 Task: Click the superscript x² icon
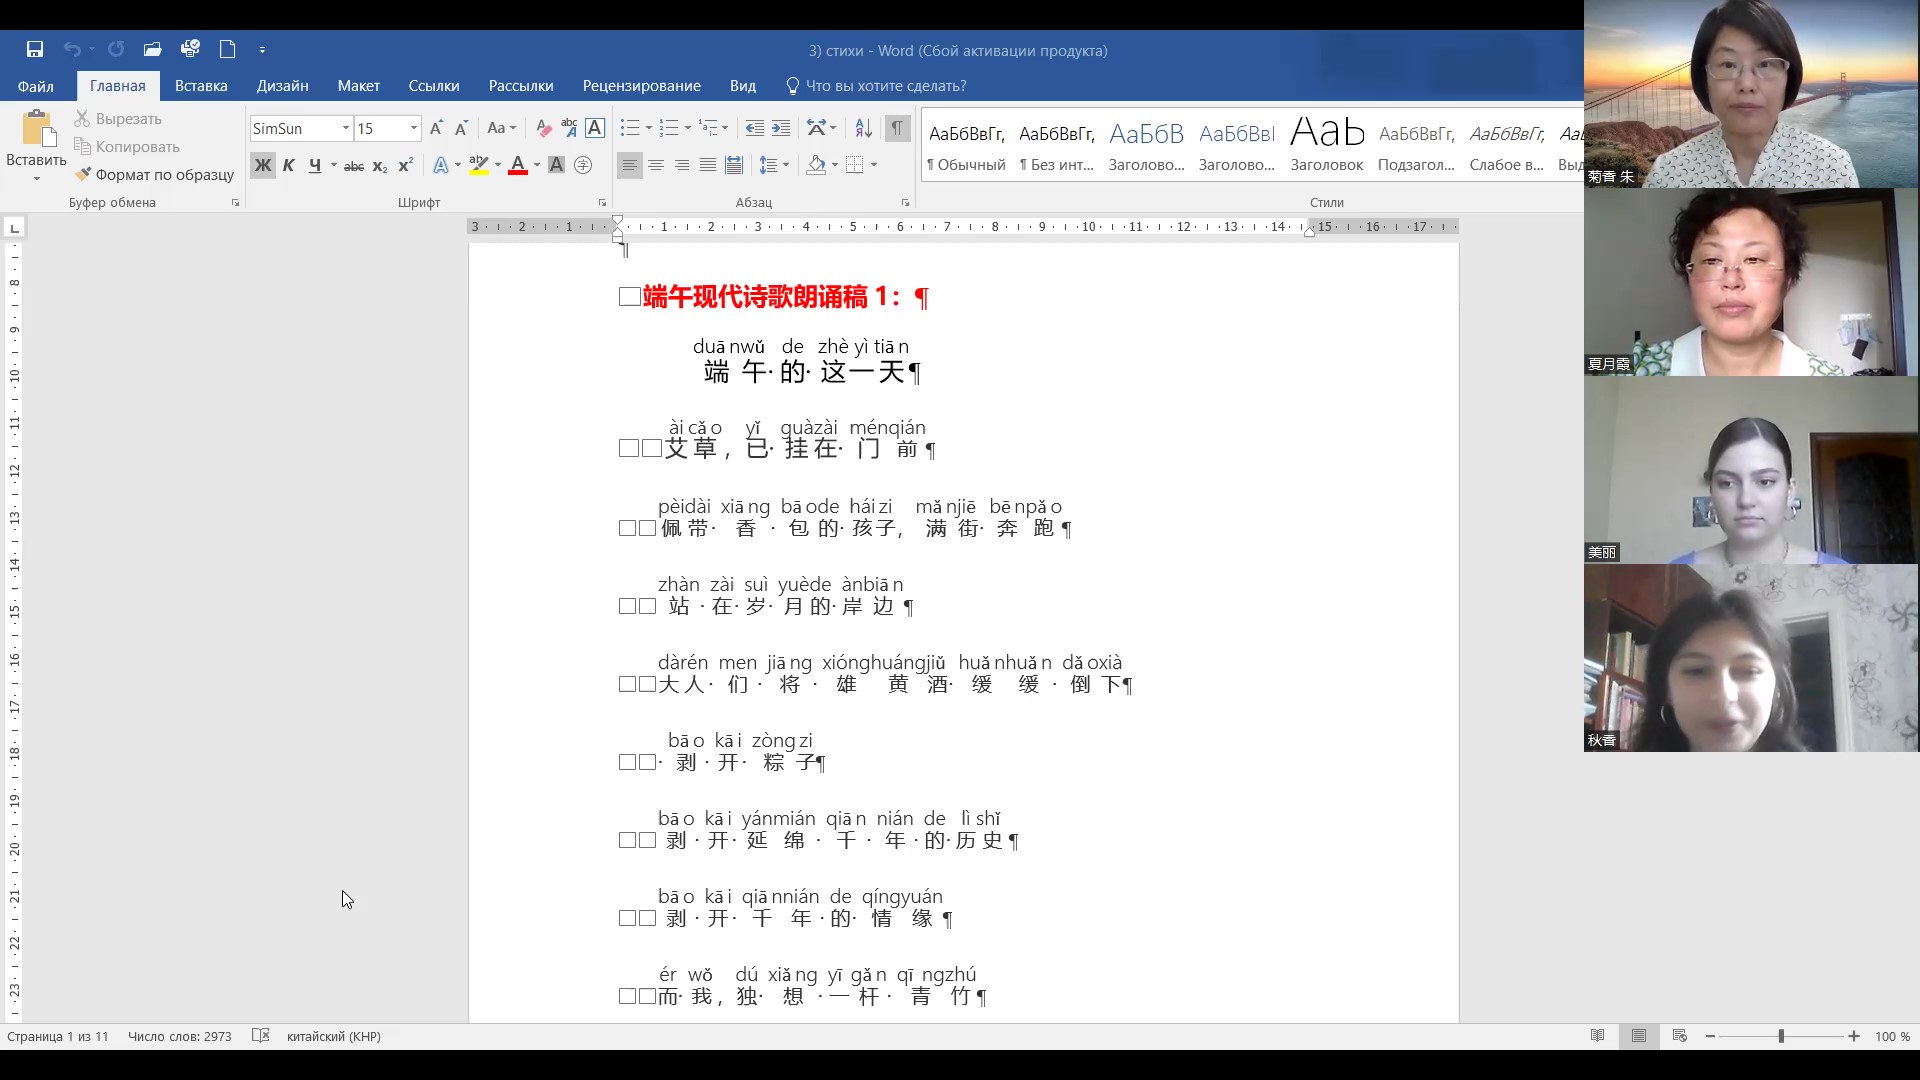405,166
